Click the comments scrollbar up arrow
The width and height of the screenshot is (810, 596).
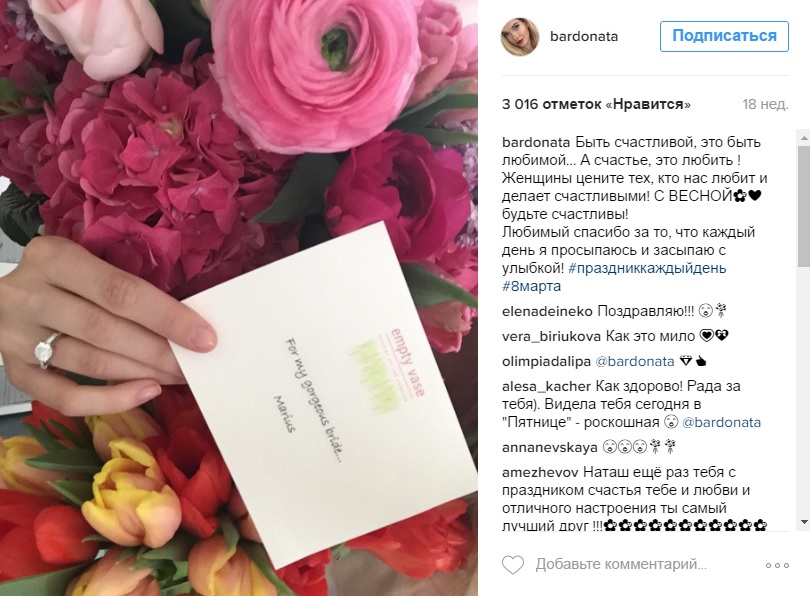click(804, 138)
